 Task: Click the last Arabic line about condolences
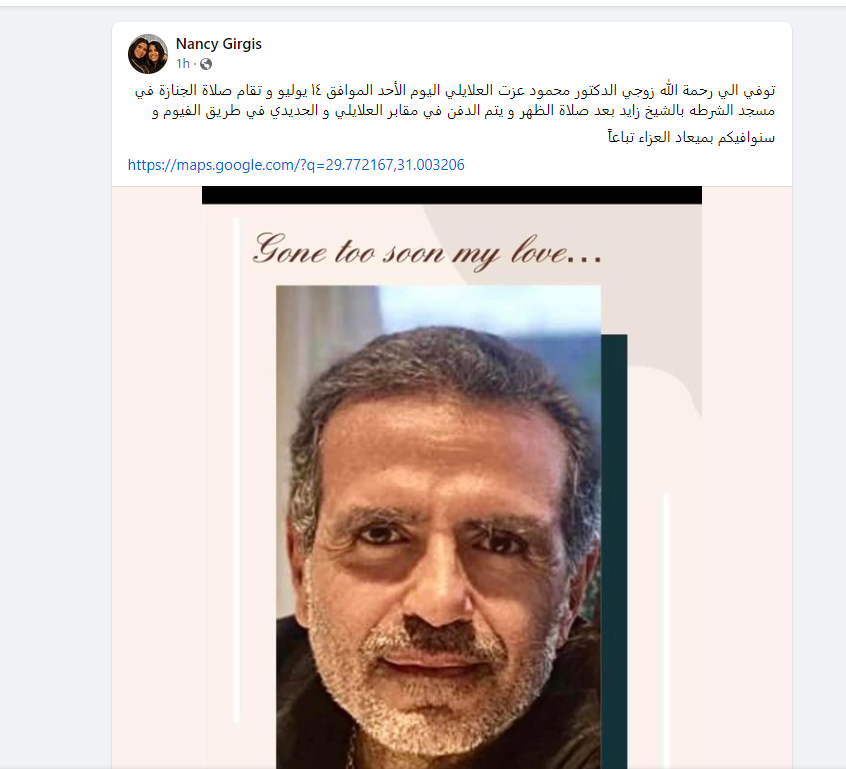[x=691, y=138]
